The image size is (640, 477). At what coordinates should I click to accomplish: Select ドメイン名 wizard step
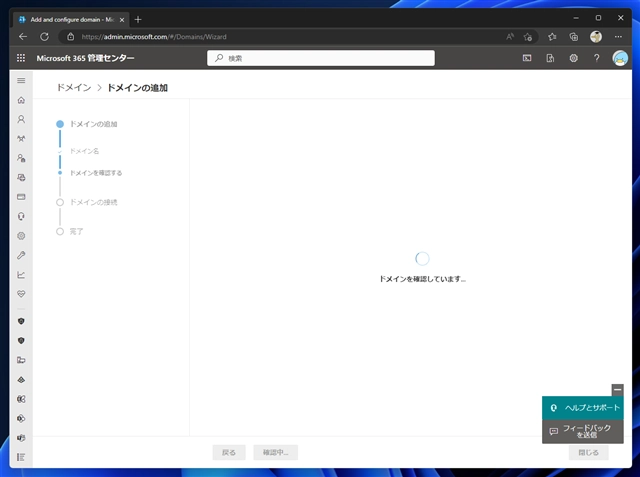point(84,151)
